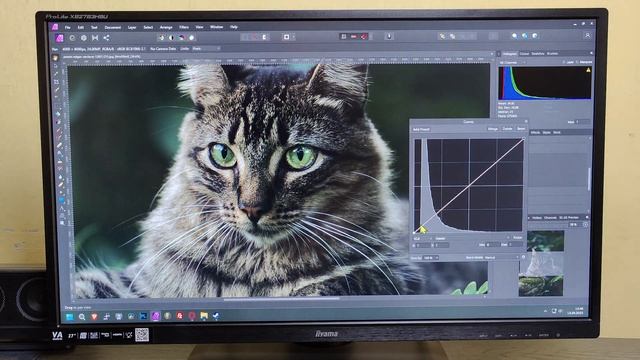Click Delete in the Curves dialog
The image size is (640, 360).
(507, 129)
